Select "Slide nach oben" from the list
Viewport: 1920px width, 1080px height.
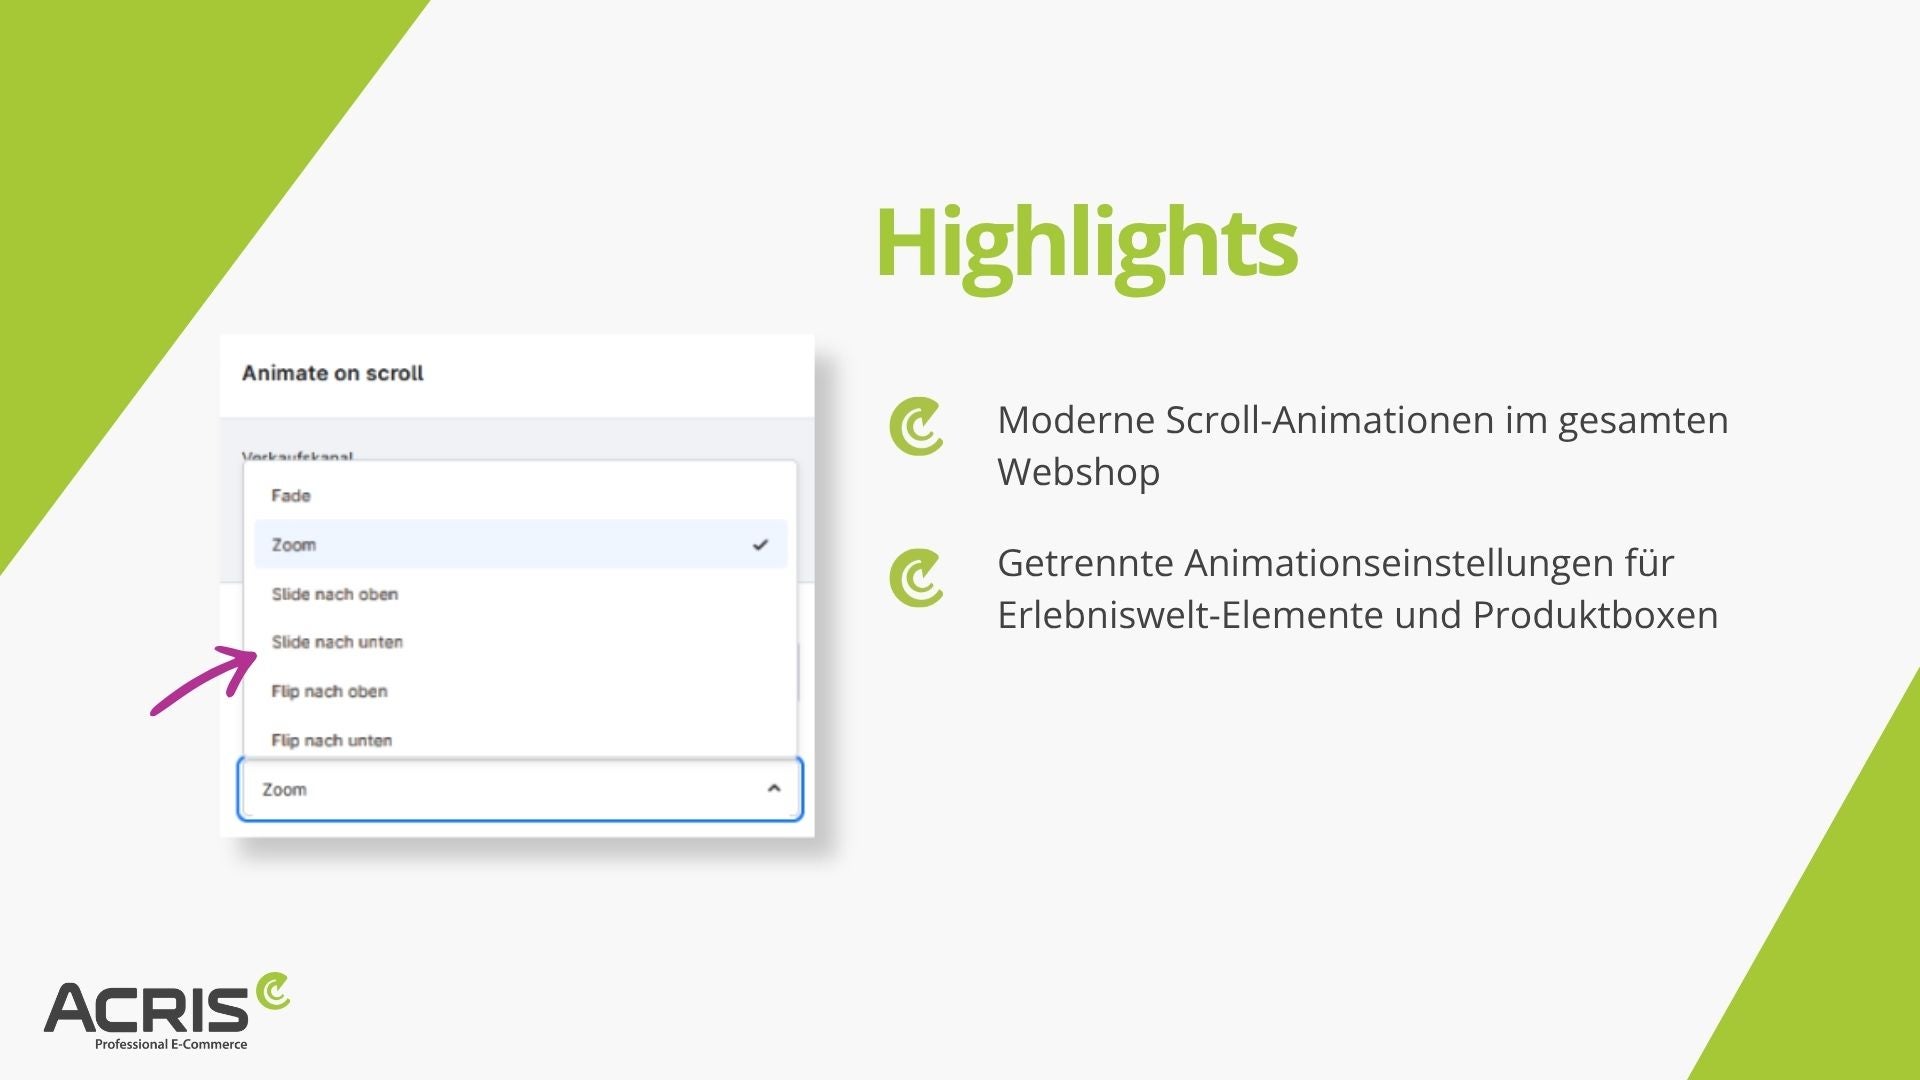point(335,594)
